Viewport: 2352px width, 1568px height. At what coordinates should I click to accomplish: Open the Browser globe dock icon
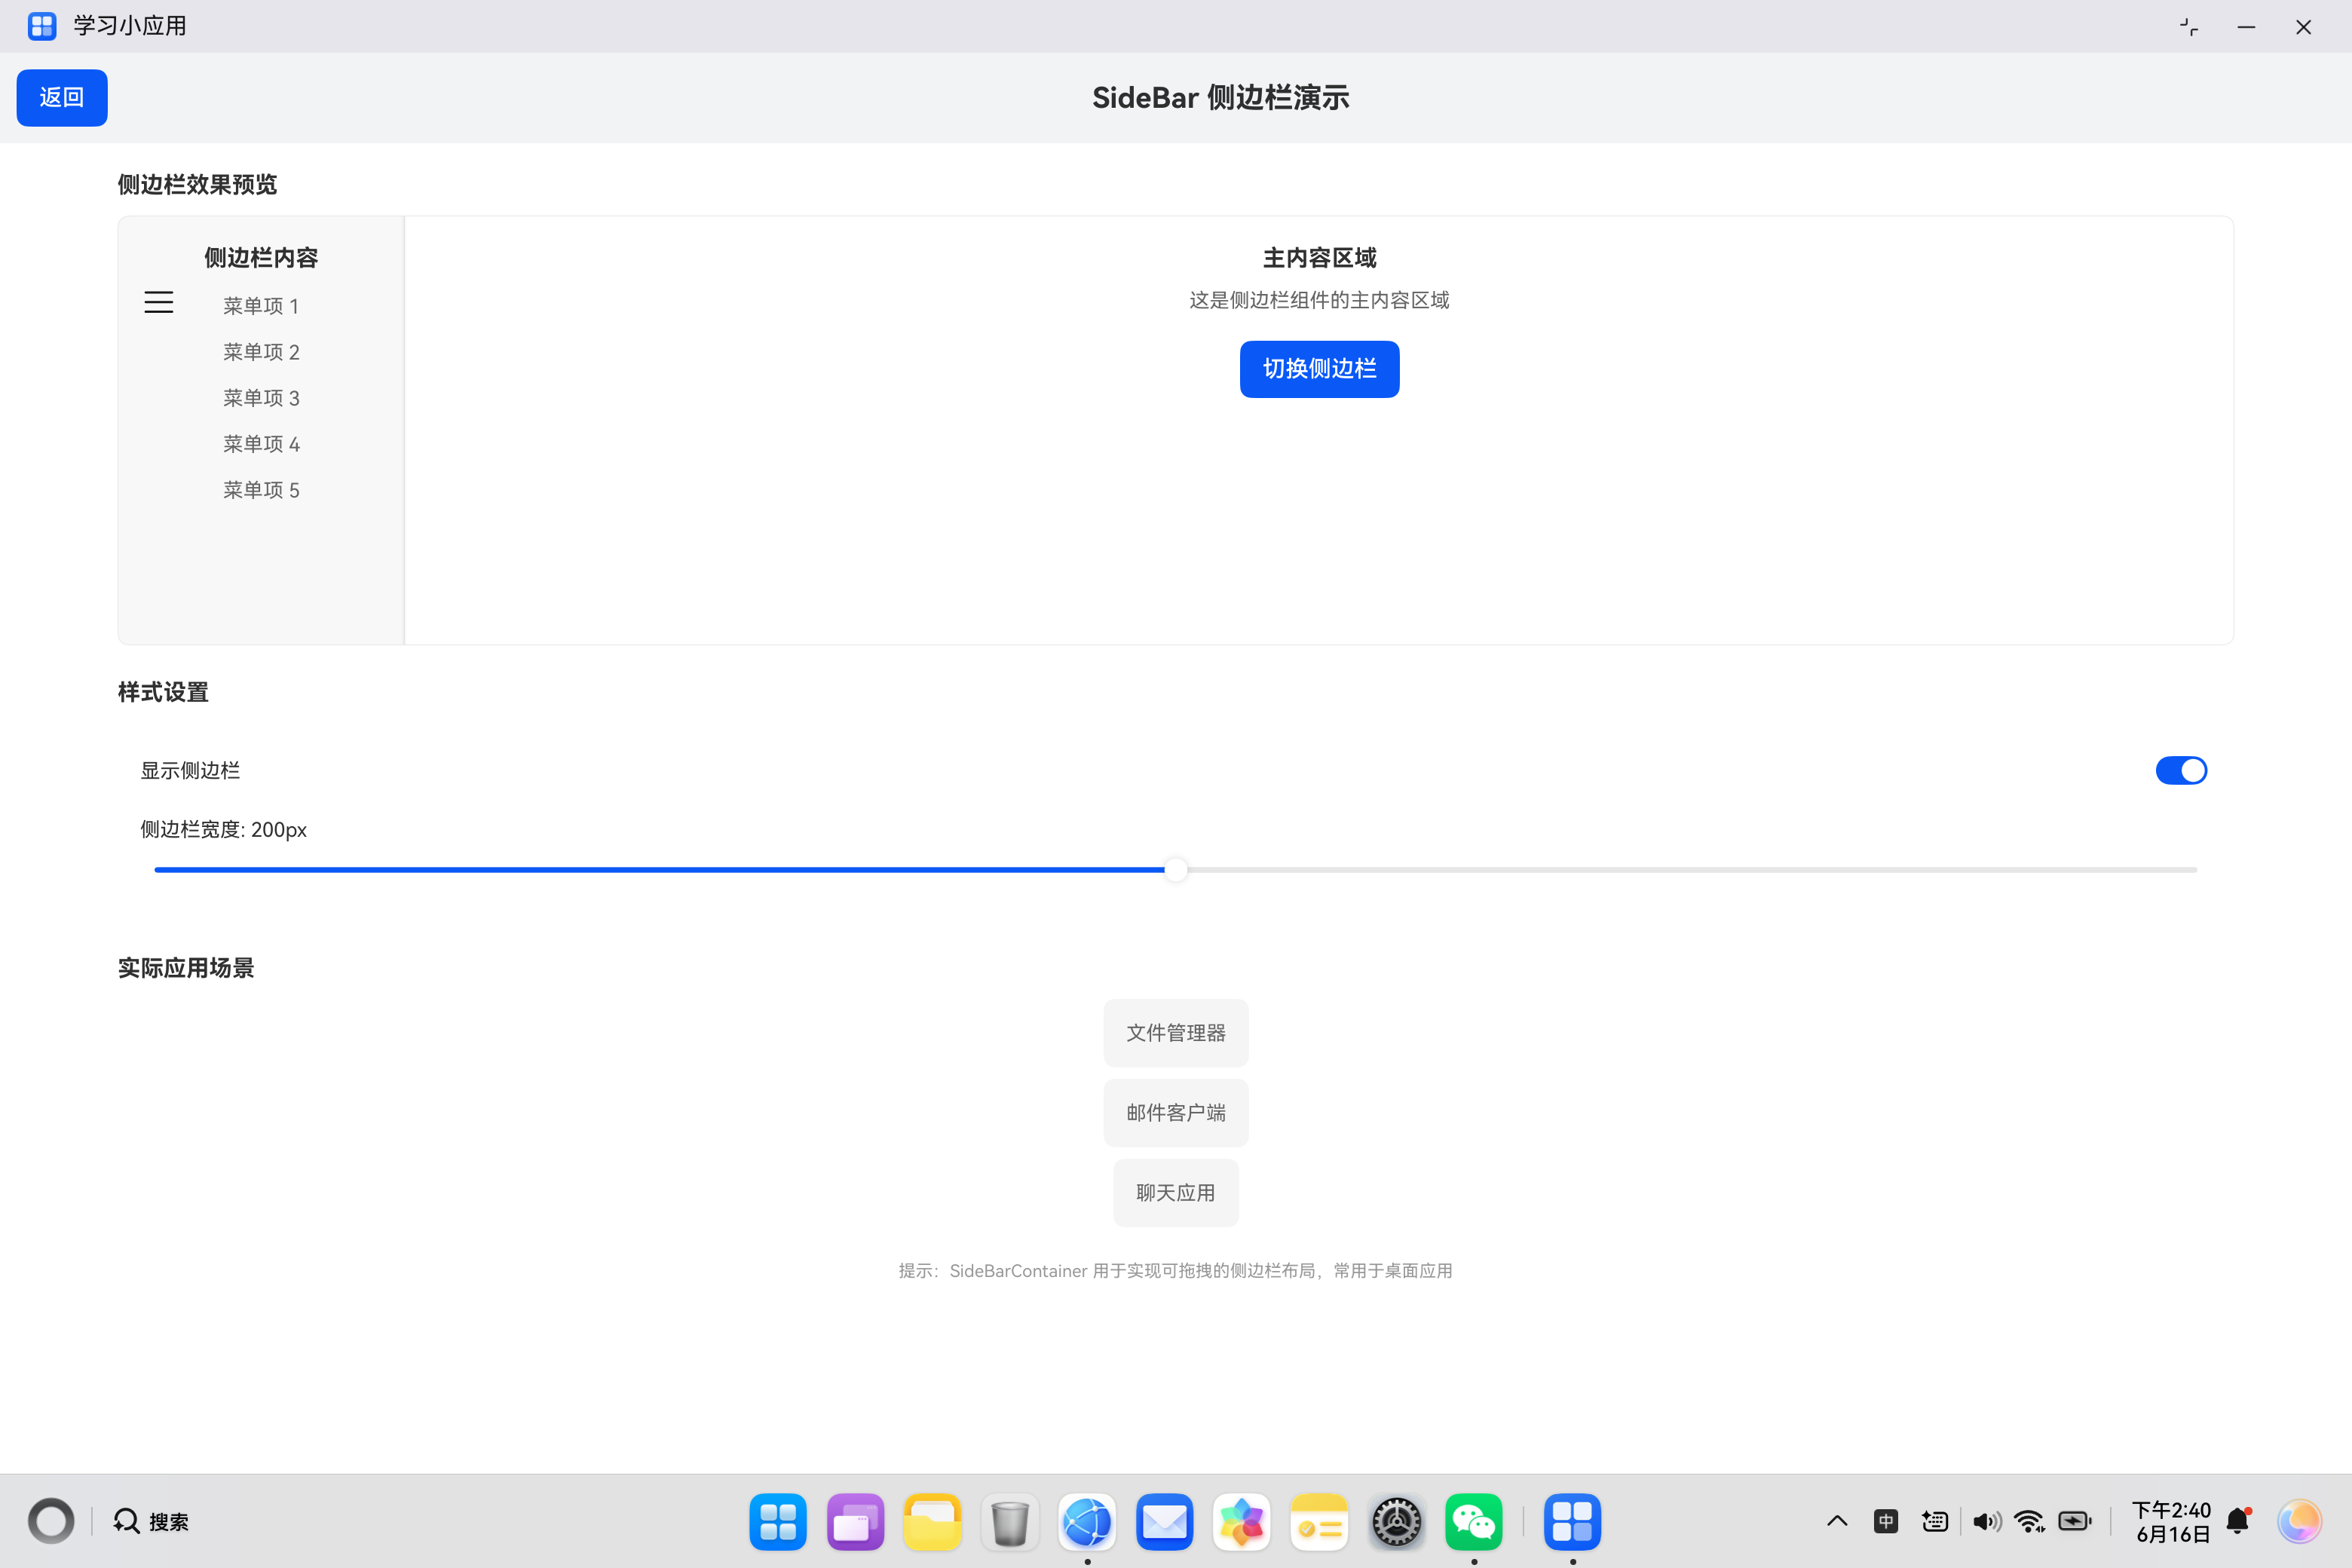pyautogui.click(x=1087, y=1522)
